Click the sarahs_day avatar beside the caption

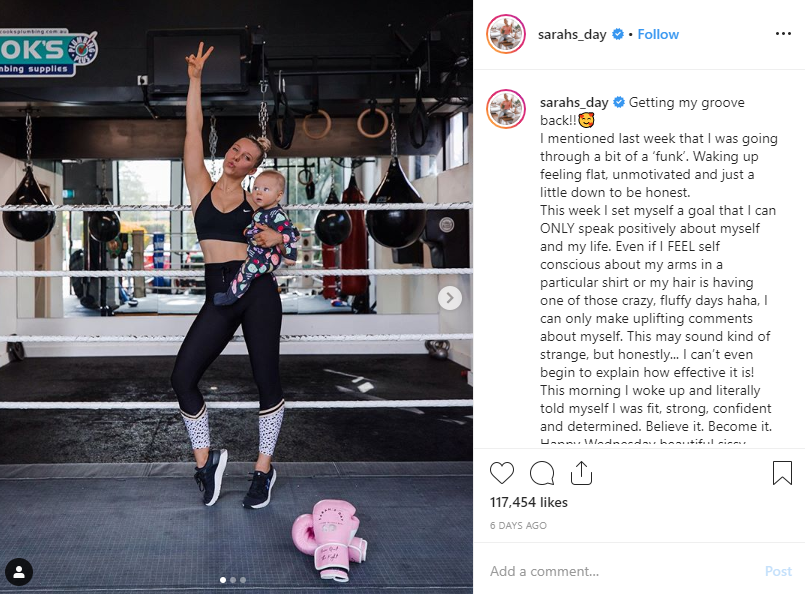click(506, 109)
